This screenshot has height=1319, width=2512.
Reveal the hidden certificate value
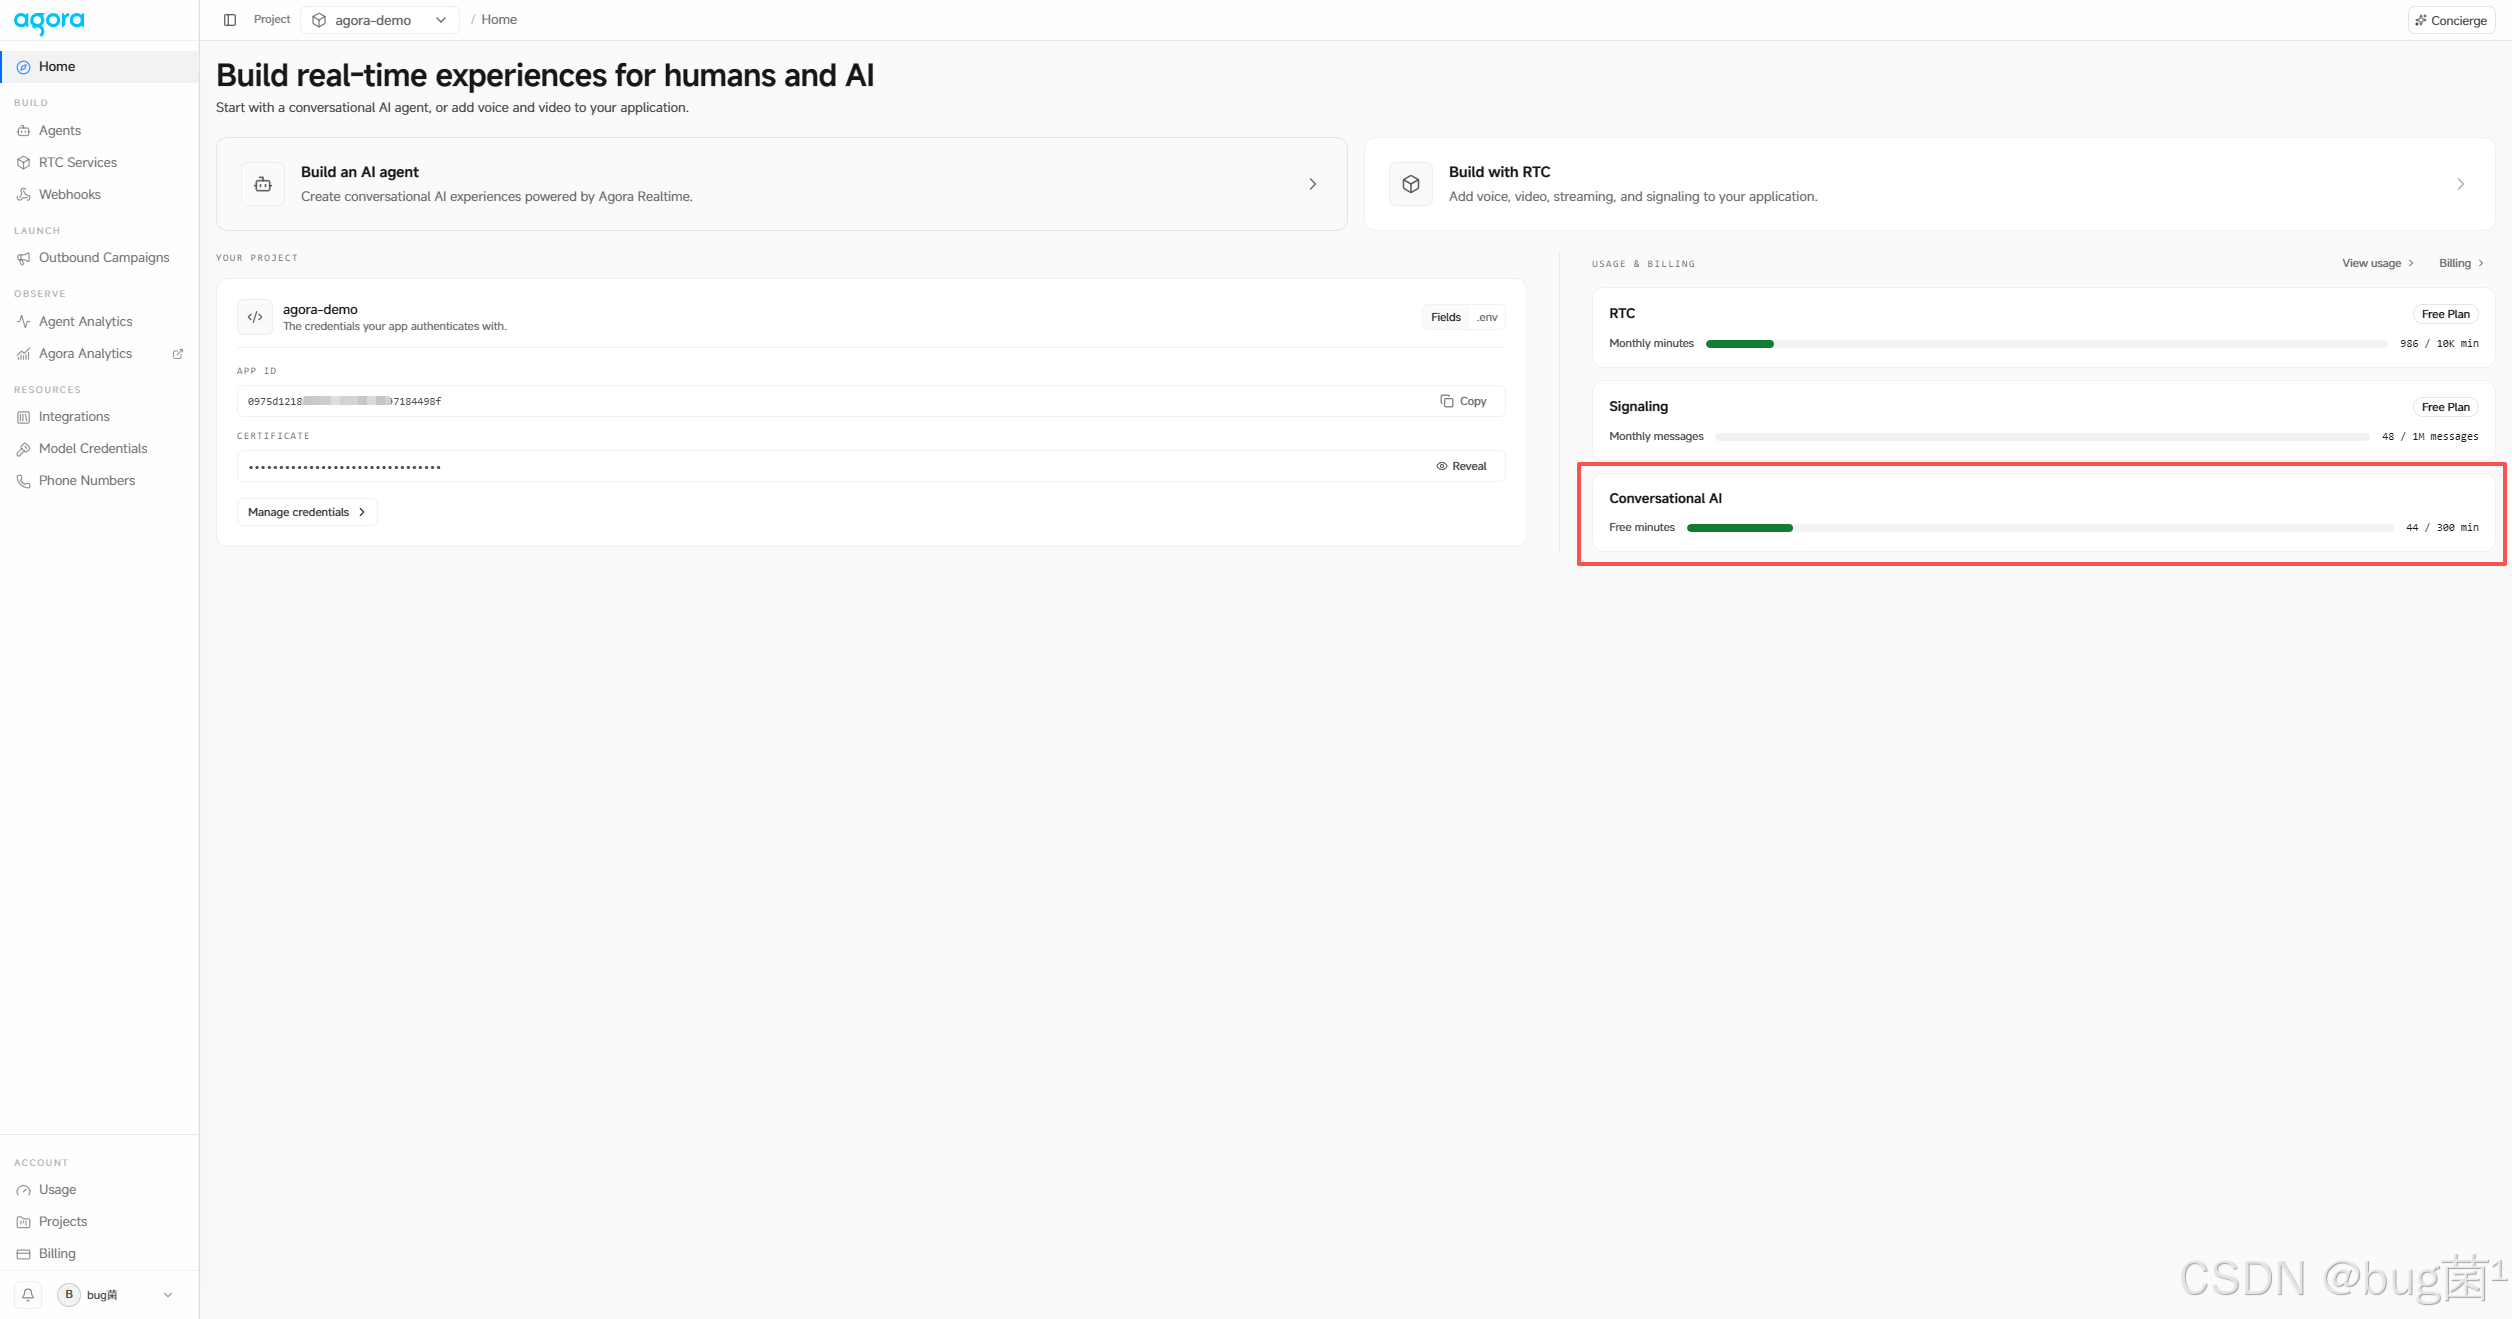point(1462,466)
